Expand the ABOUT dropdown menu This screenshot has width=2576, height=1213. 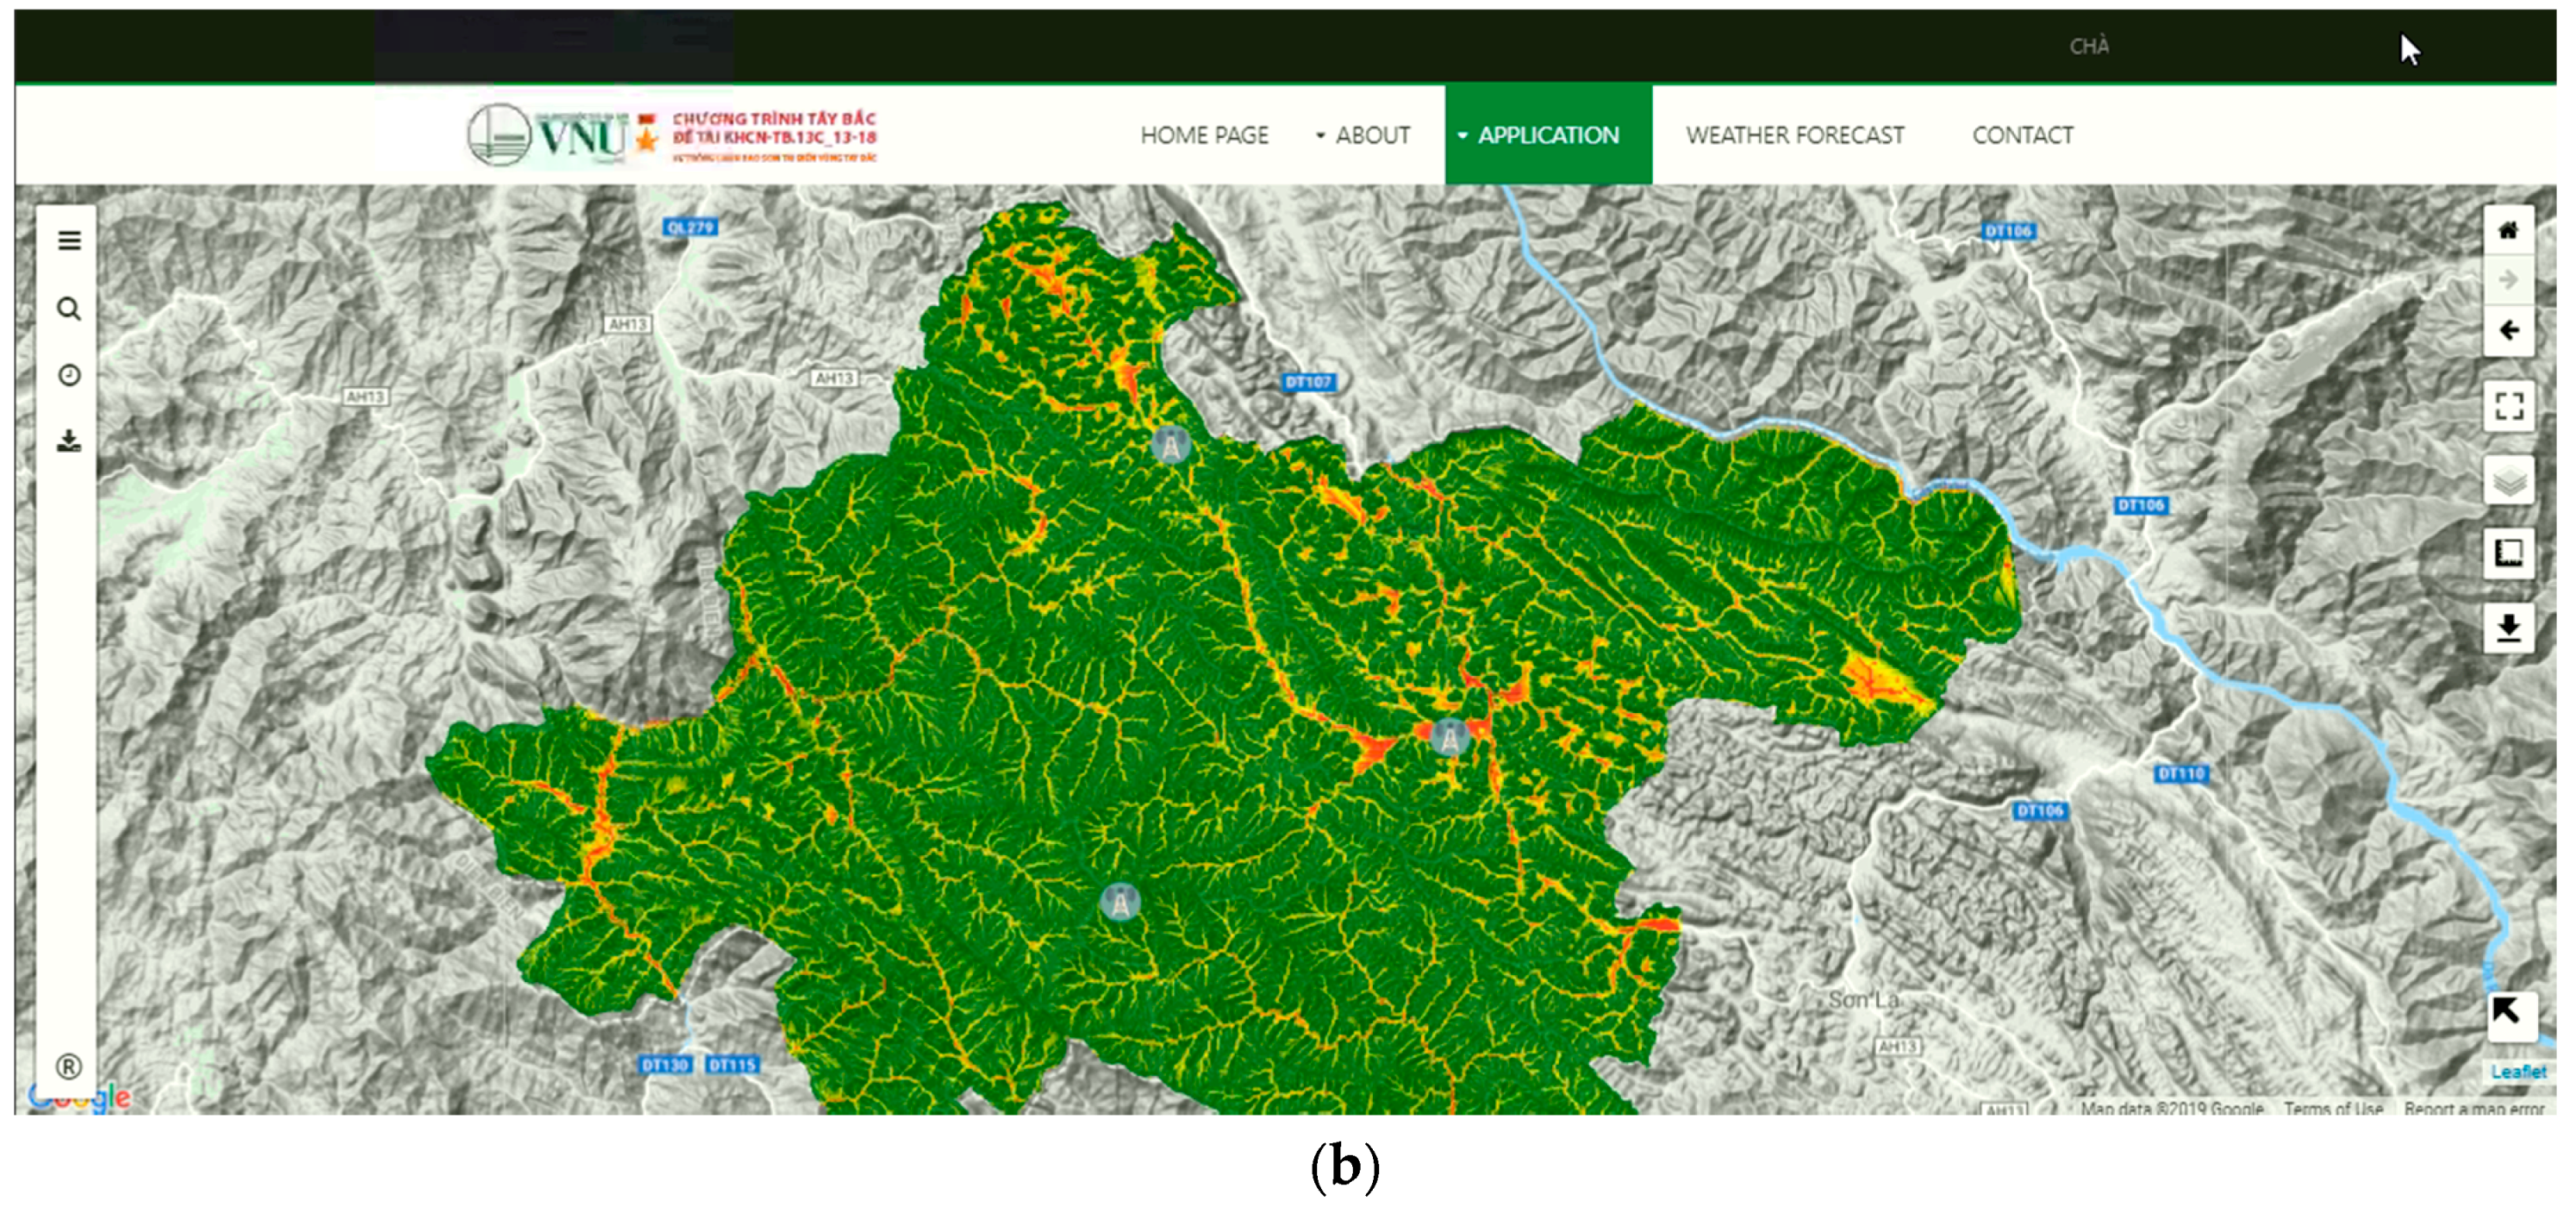coord(1363,135)
